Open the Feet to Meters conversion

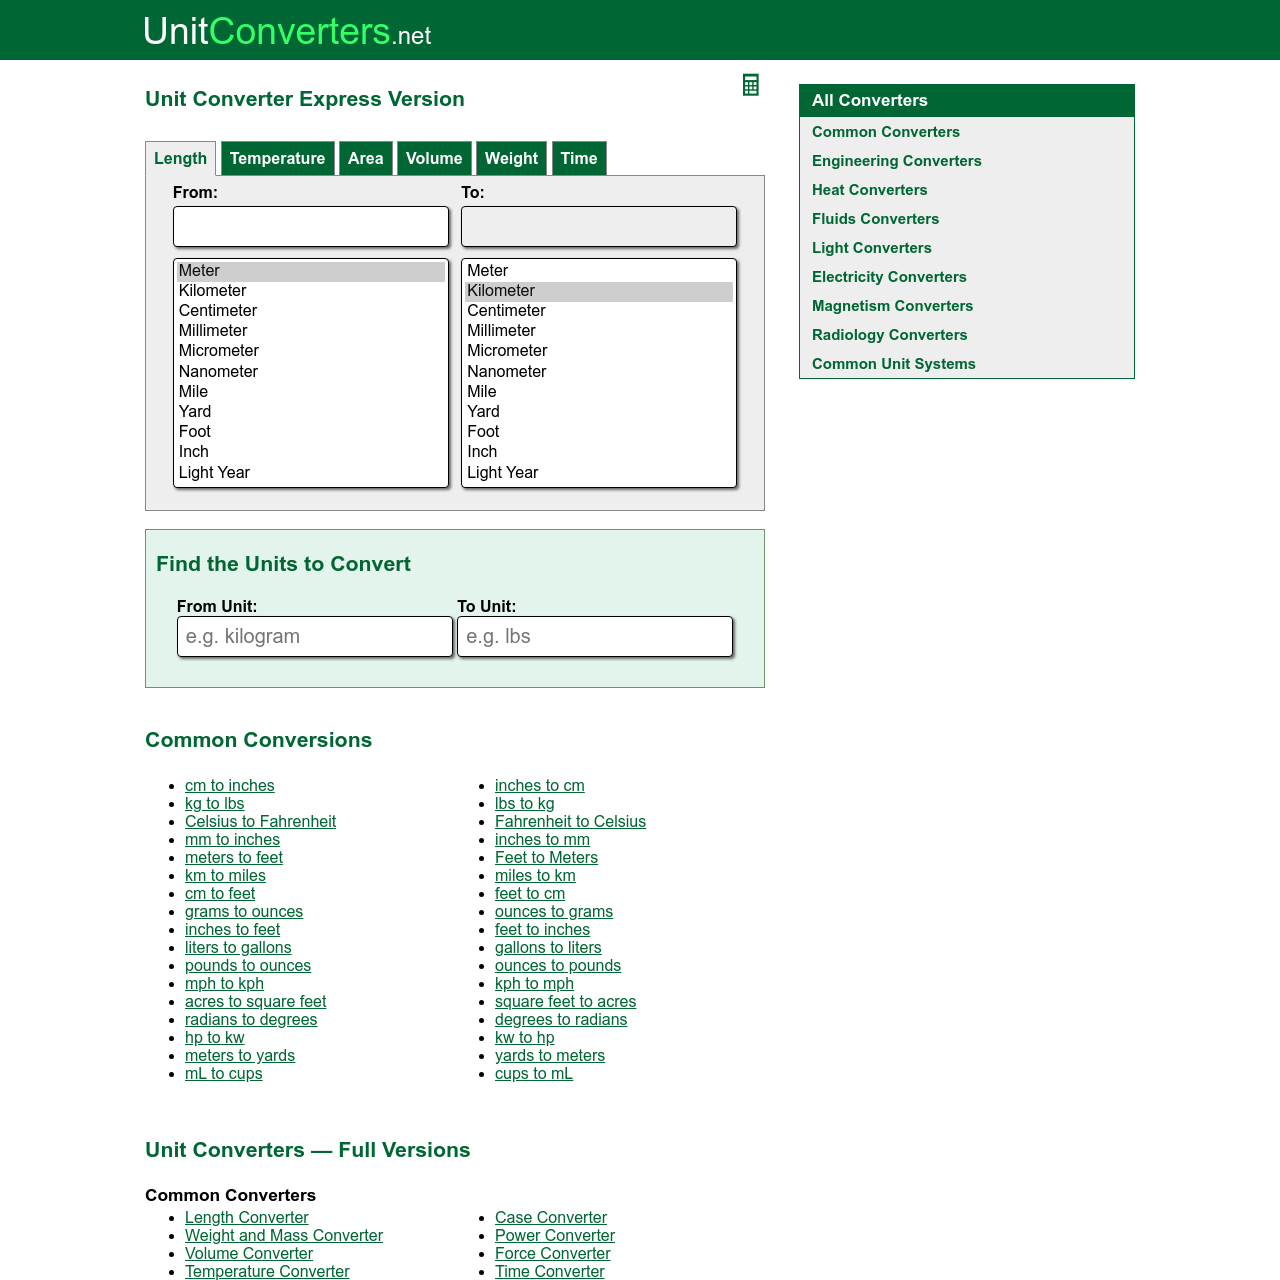pyautogui.click(x=546, y=858)
